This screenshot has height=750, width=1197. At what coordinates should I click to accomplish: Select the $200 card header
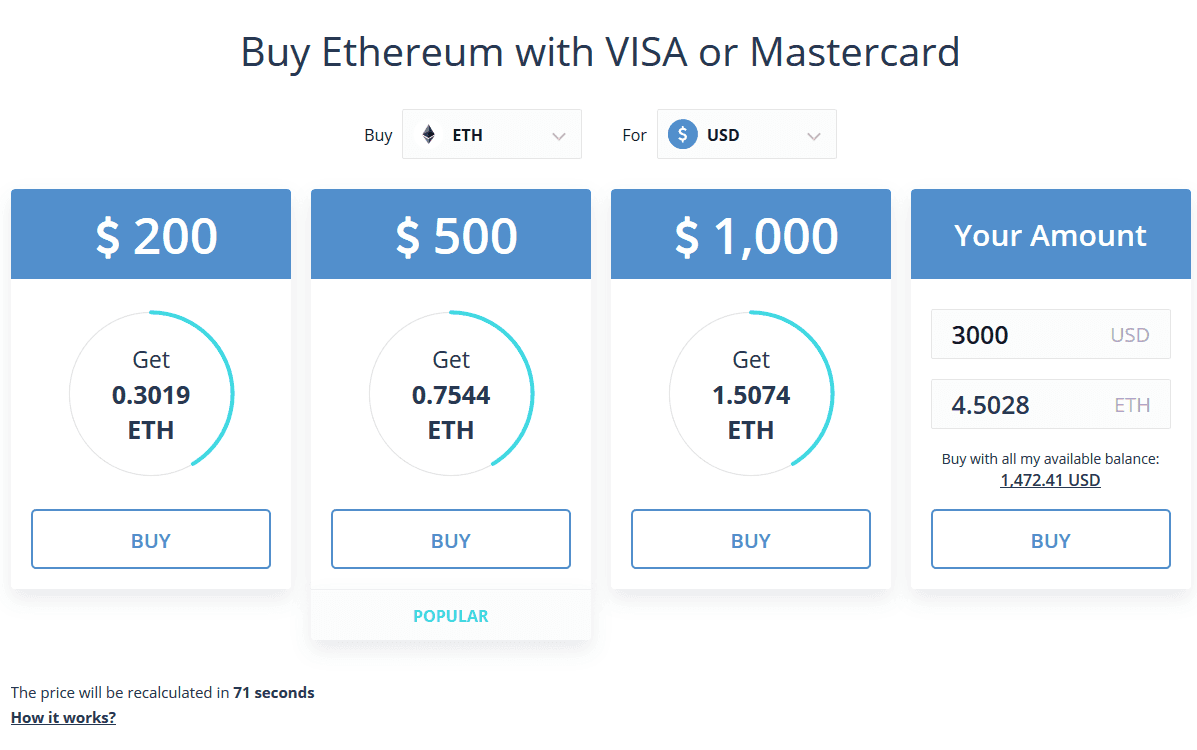(151, 234)
